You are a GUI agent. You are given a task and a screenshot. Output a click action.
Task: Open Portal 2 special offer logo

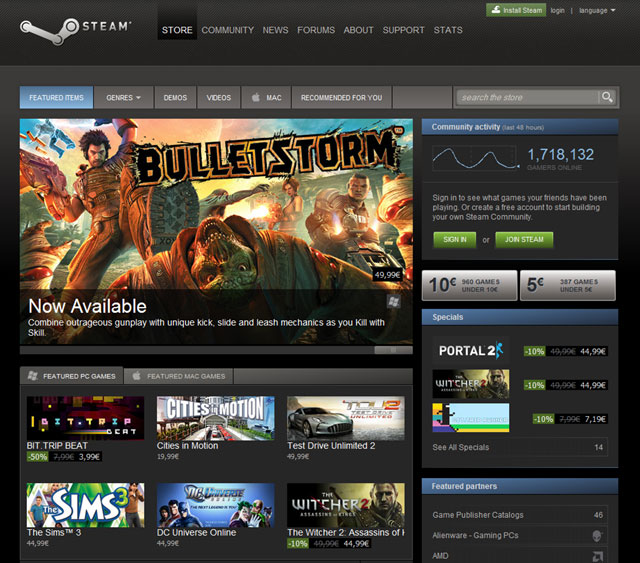(471, 350)
